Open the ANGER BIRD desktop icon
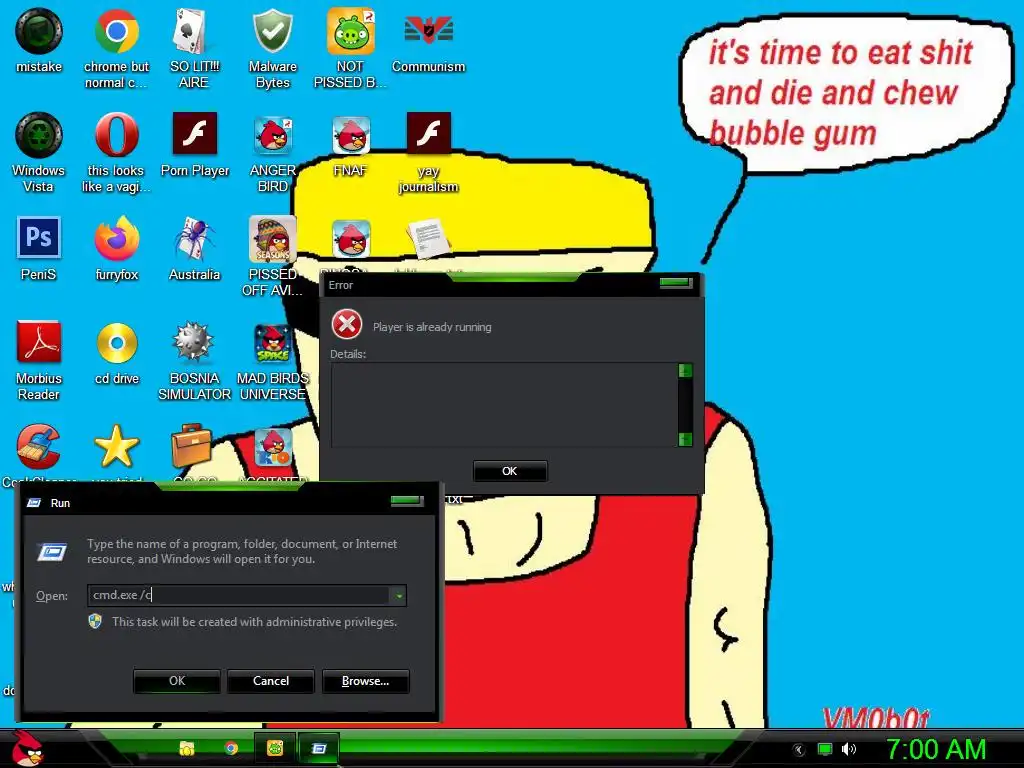The image size is (1024, 768). pyautogui.click(x=272, y=135)
